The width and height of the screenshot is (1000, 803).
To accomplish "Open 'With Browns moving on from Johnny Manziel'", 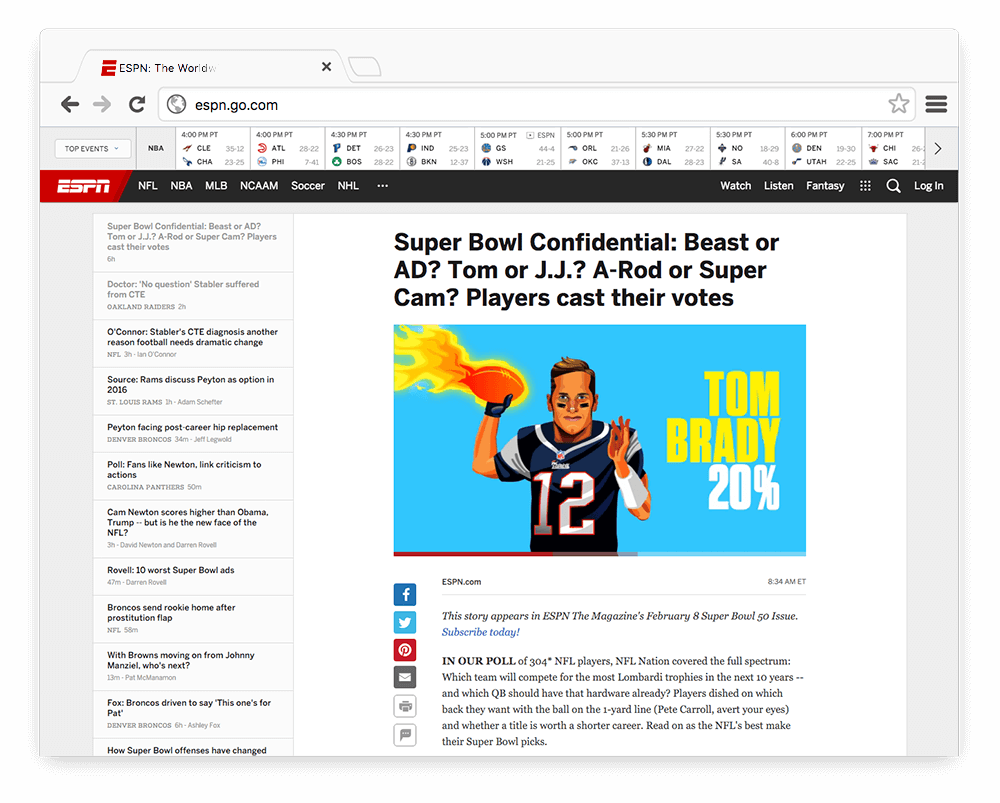I will coord(193,667).
